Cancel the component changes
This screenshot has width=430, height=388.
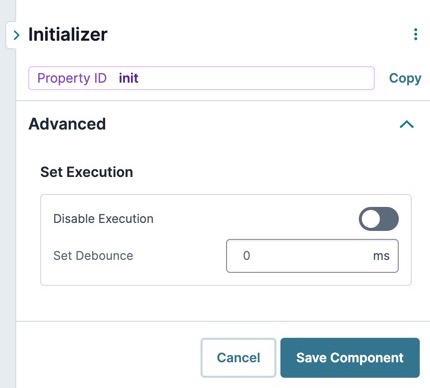point(238,358)
